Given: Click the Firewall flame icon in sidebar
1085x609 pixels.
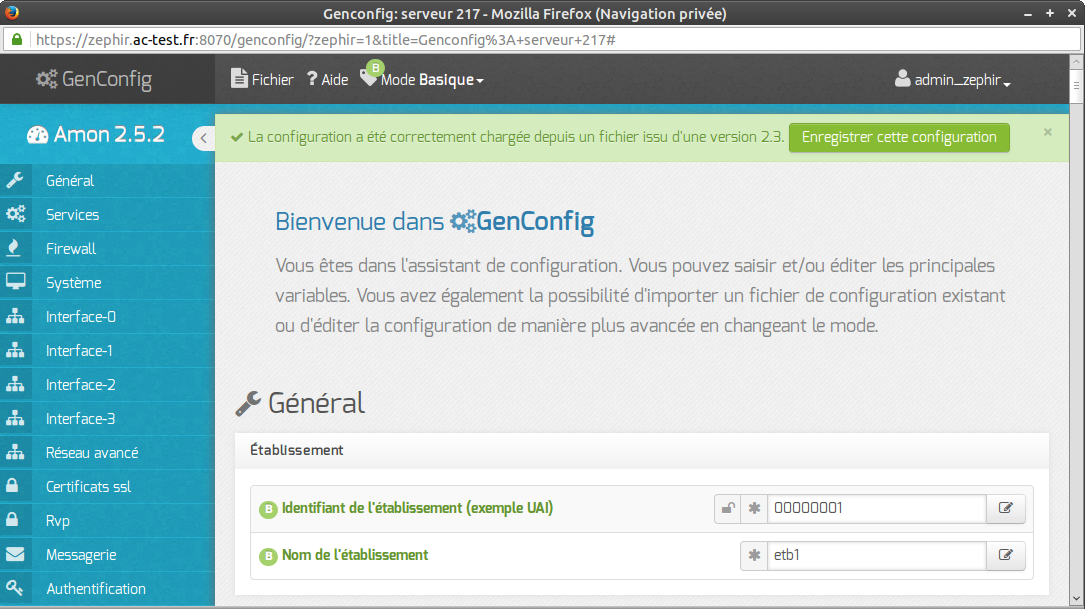Looking at the screenshot, I should tap(14, 248).
